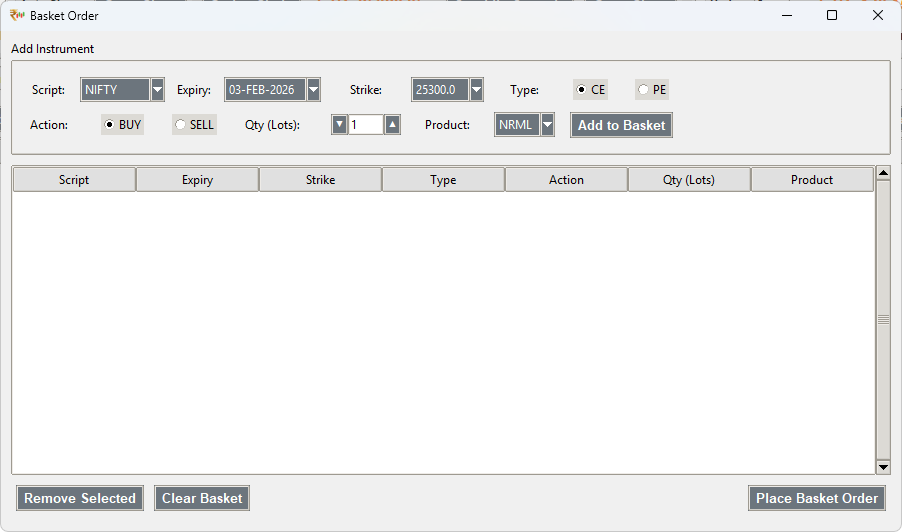This screenshot has height=532, width=902.
Task: Click the Action column header
Action: 567,179
